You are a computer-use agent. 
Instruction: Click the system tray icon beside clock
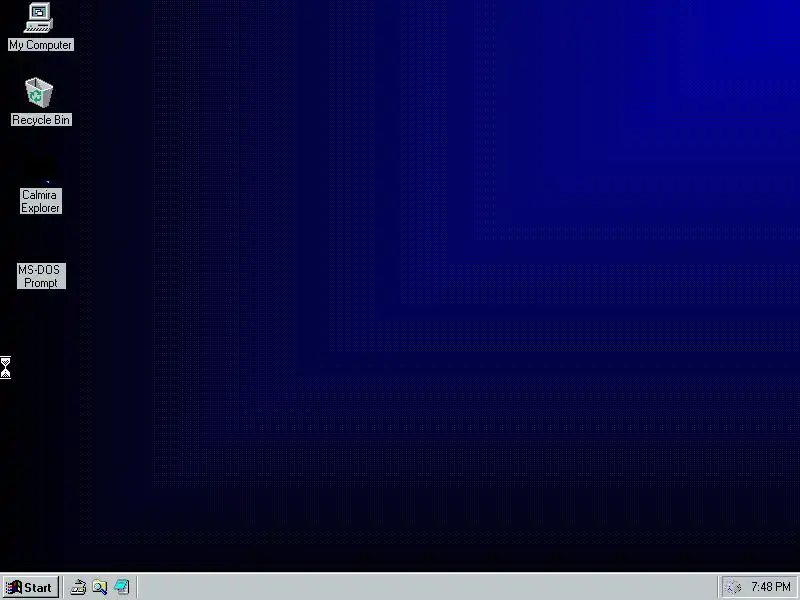tap(734, 588)
